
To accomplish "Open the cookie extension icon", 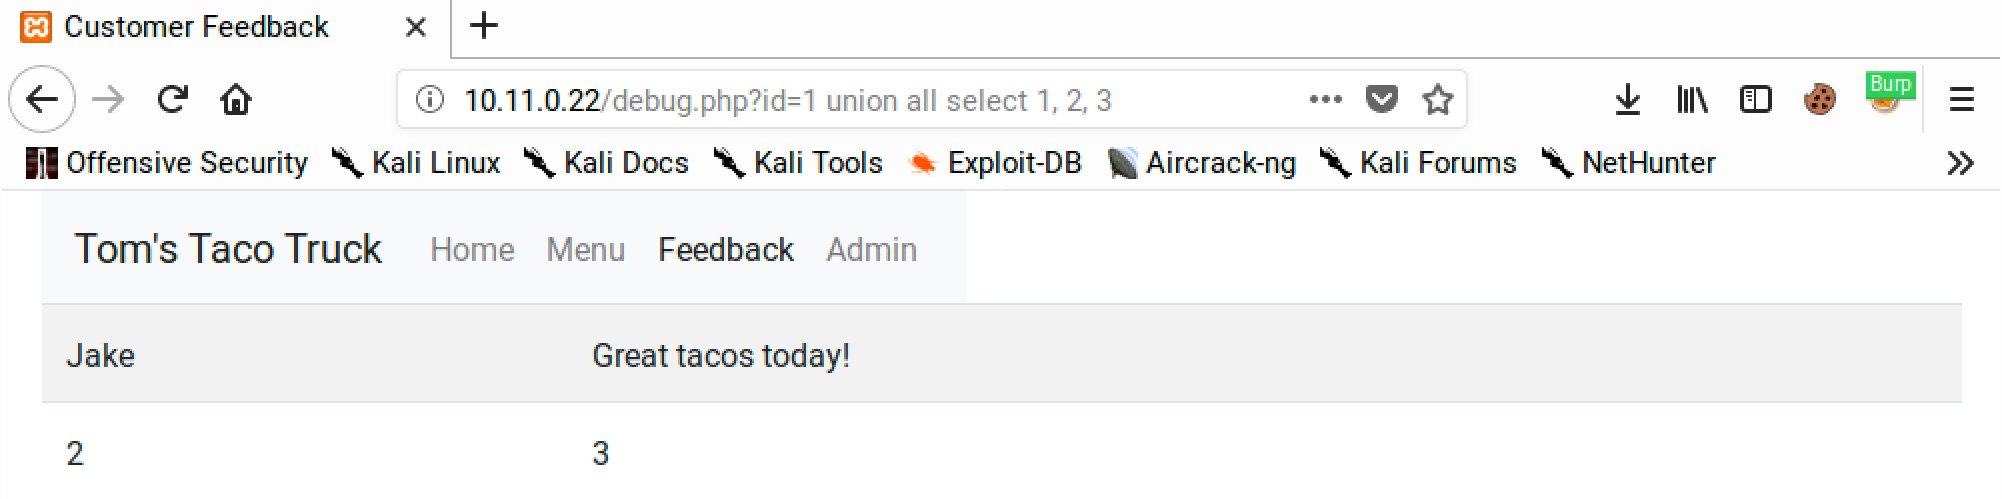I will pos(1820,99).
